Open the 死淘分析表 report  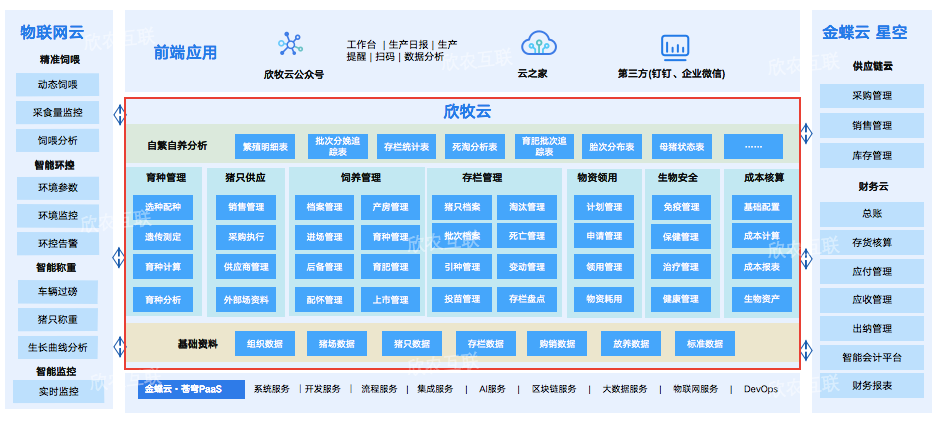click(475, 147)
